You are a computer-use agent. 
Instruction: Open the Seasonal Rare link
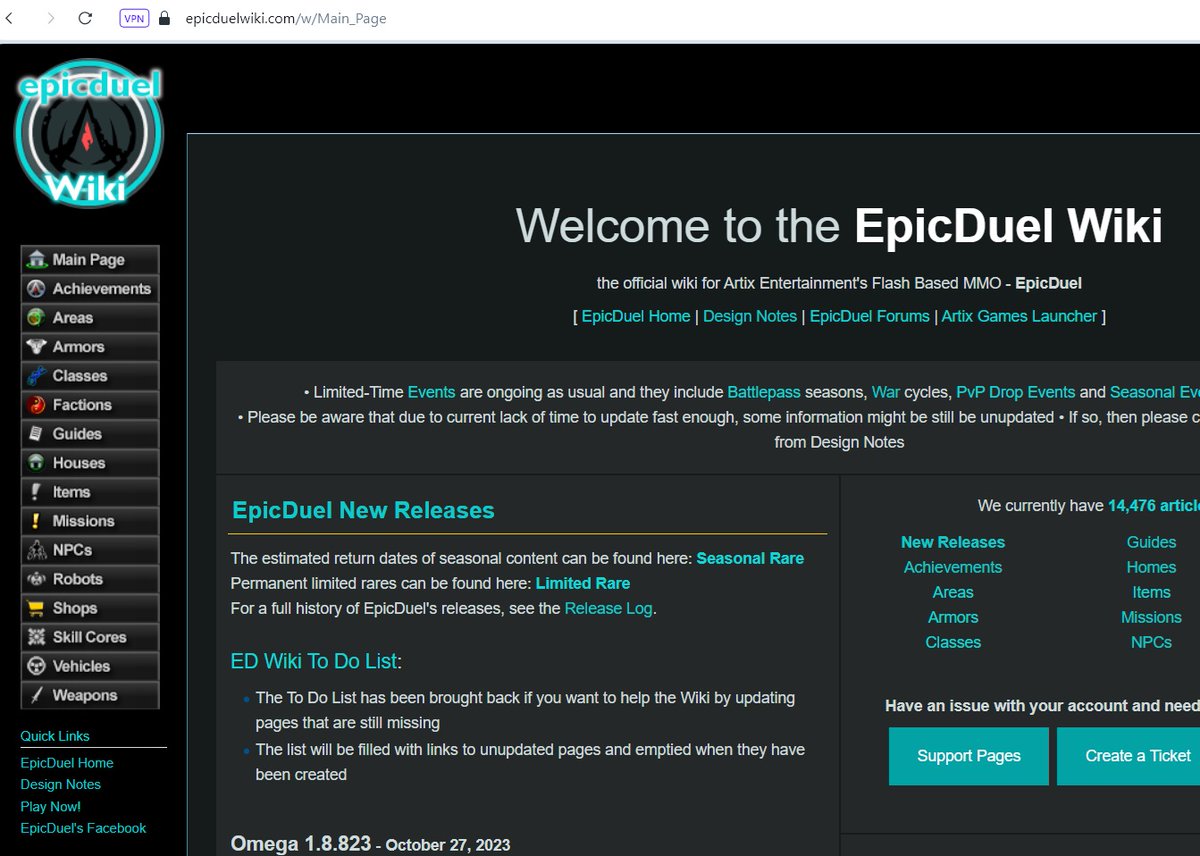point(750,558)
